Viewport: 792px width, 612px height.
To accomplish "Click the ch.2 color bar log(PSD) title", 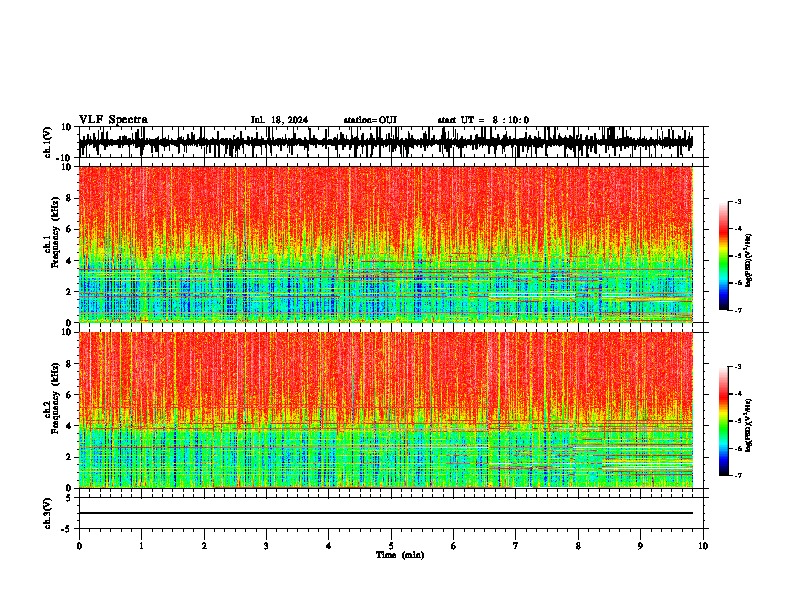I will (749, 425).
